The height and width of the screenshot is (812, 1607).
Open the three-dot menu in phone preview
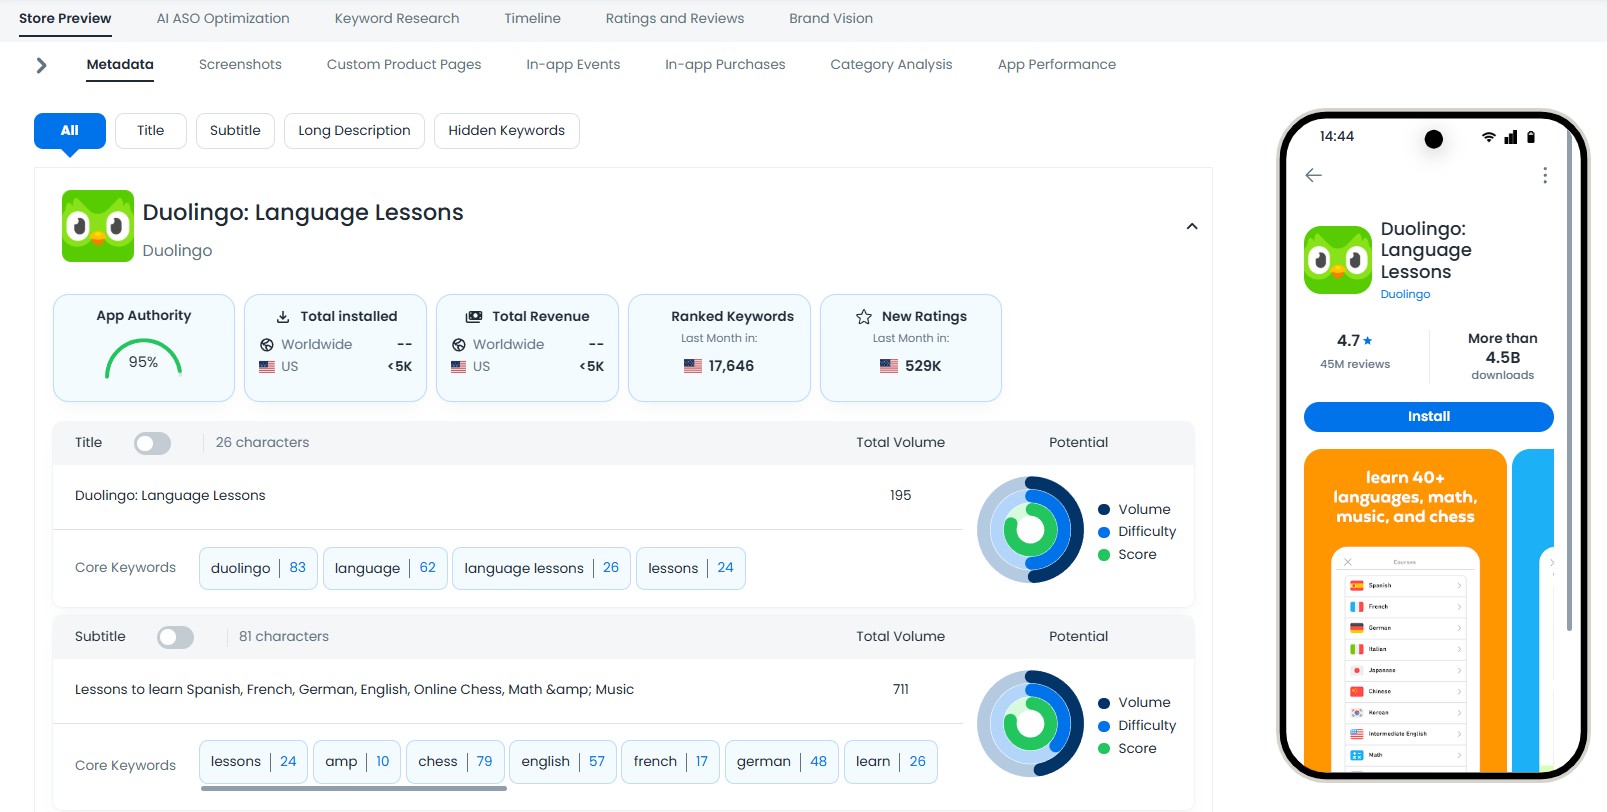click(1545, 175)
